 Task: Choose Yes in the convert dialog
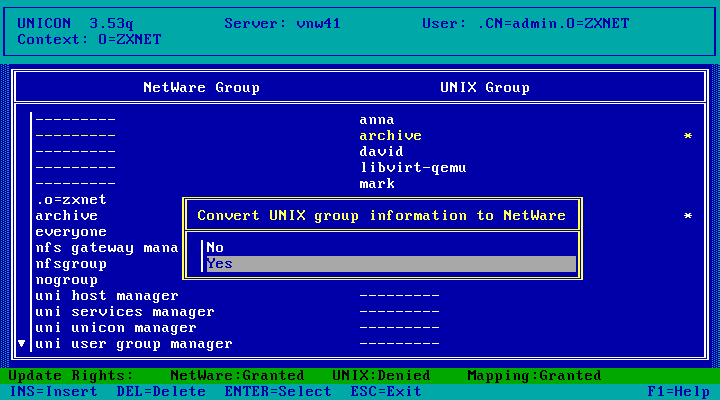391,264
